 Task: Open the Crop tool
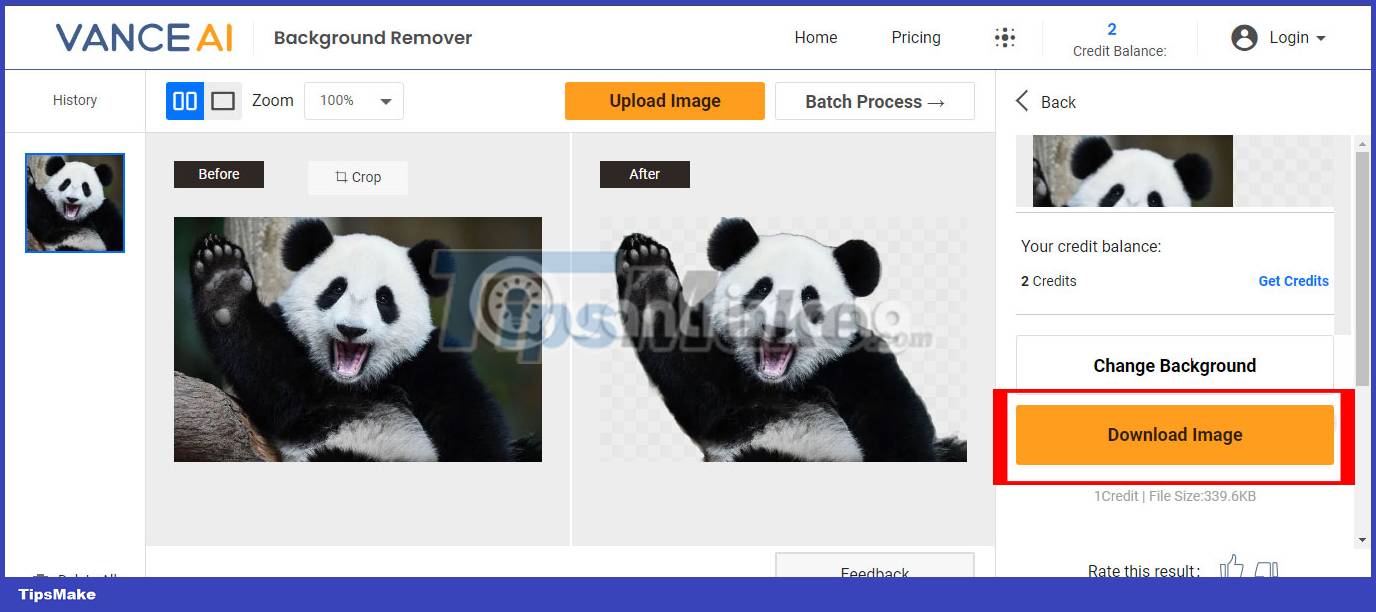(x=357, y=177)
